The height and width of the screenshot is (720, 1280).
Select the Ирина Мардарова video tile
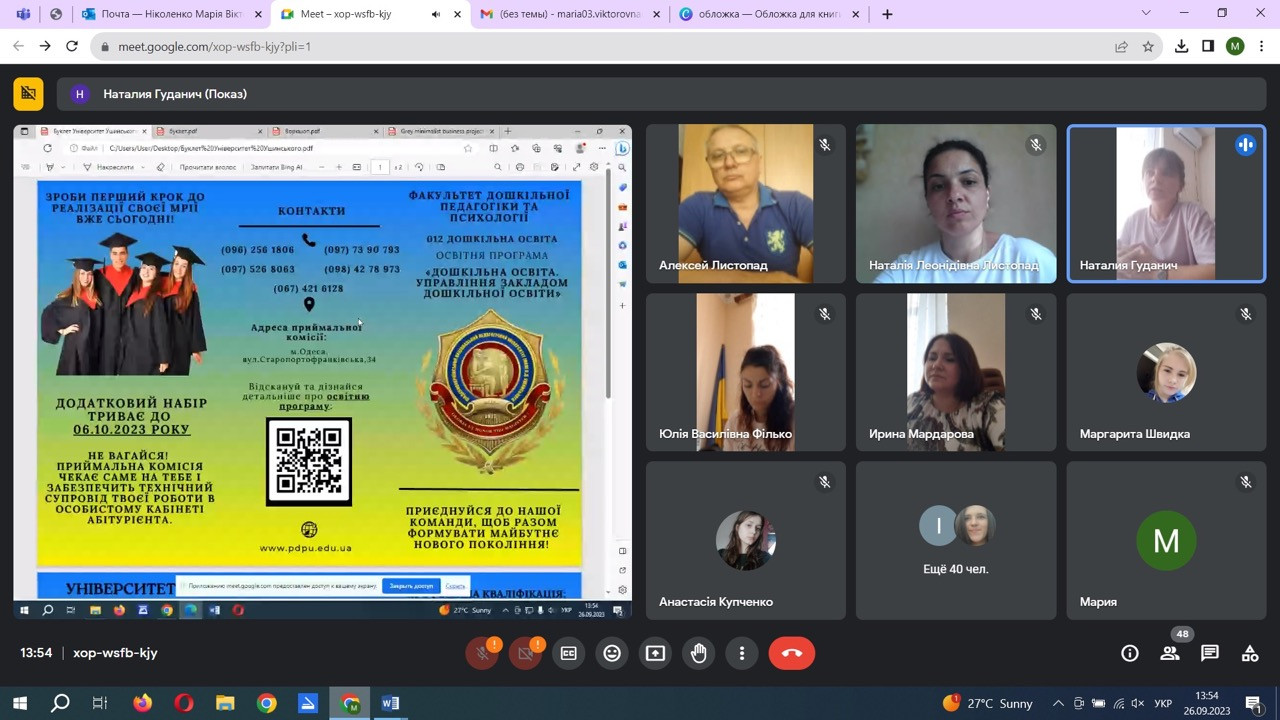956,372
